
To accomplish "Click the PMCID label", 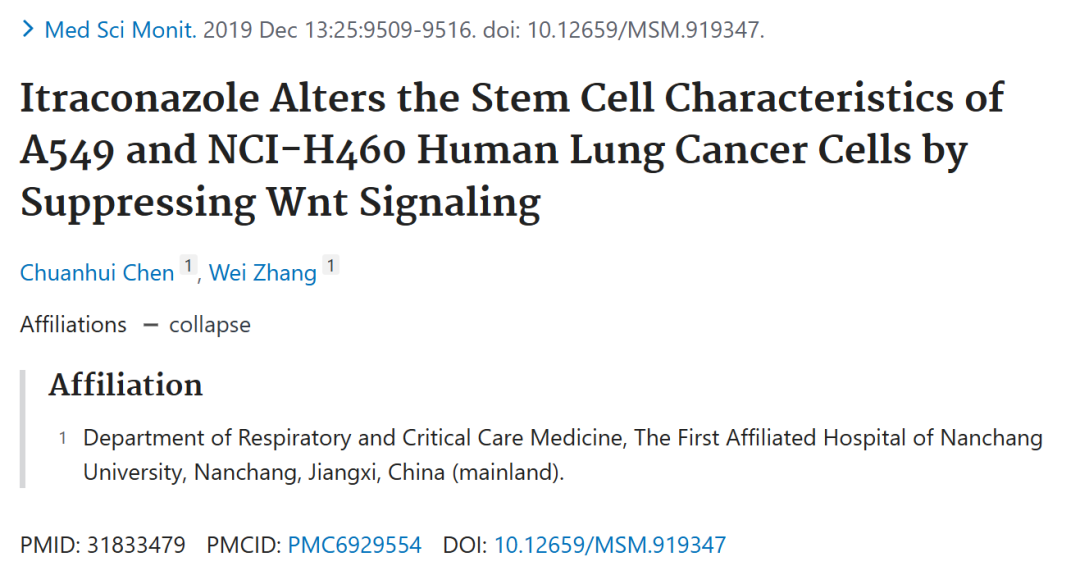I will [x=244, y=545].
